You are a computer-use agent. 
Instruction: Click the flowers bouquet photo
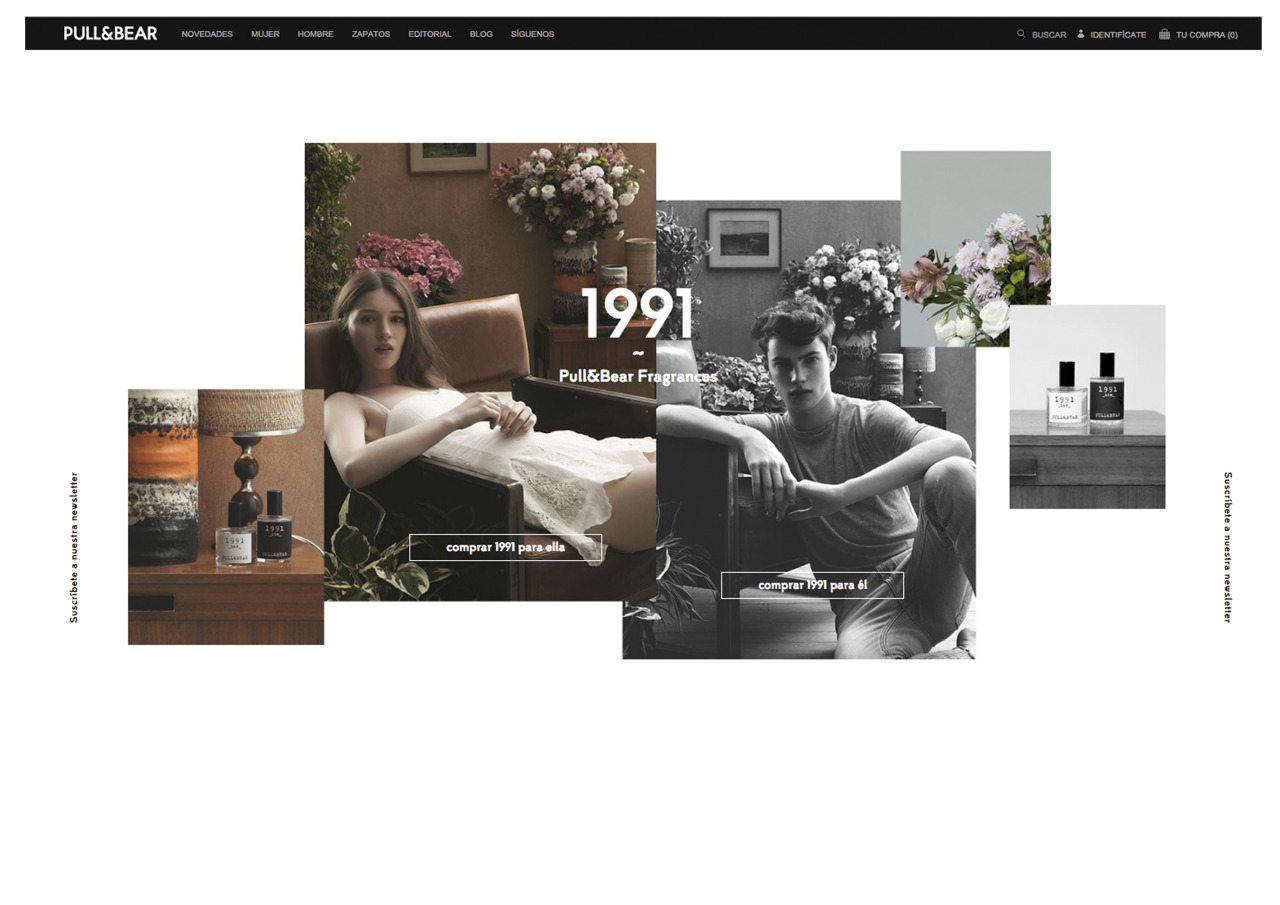coord(976,249)
